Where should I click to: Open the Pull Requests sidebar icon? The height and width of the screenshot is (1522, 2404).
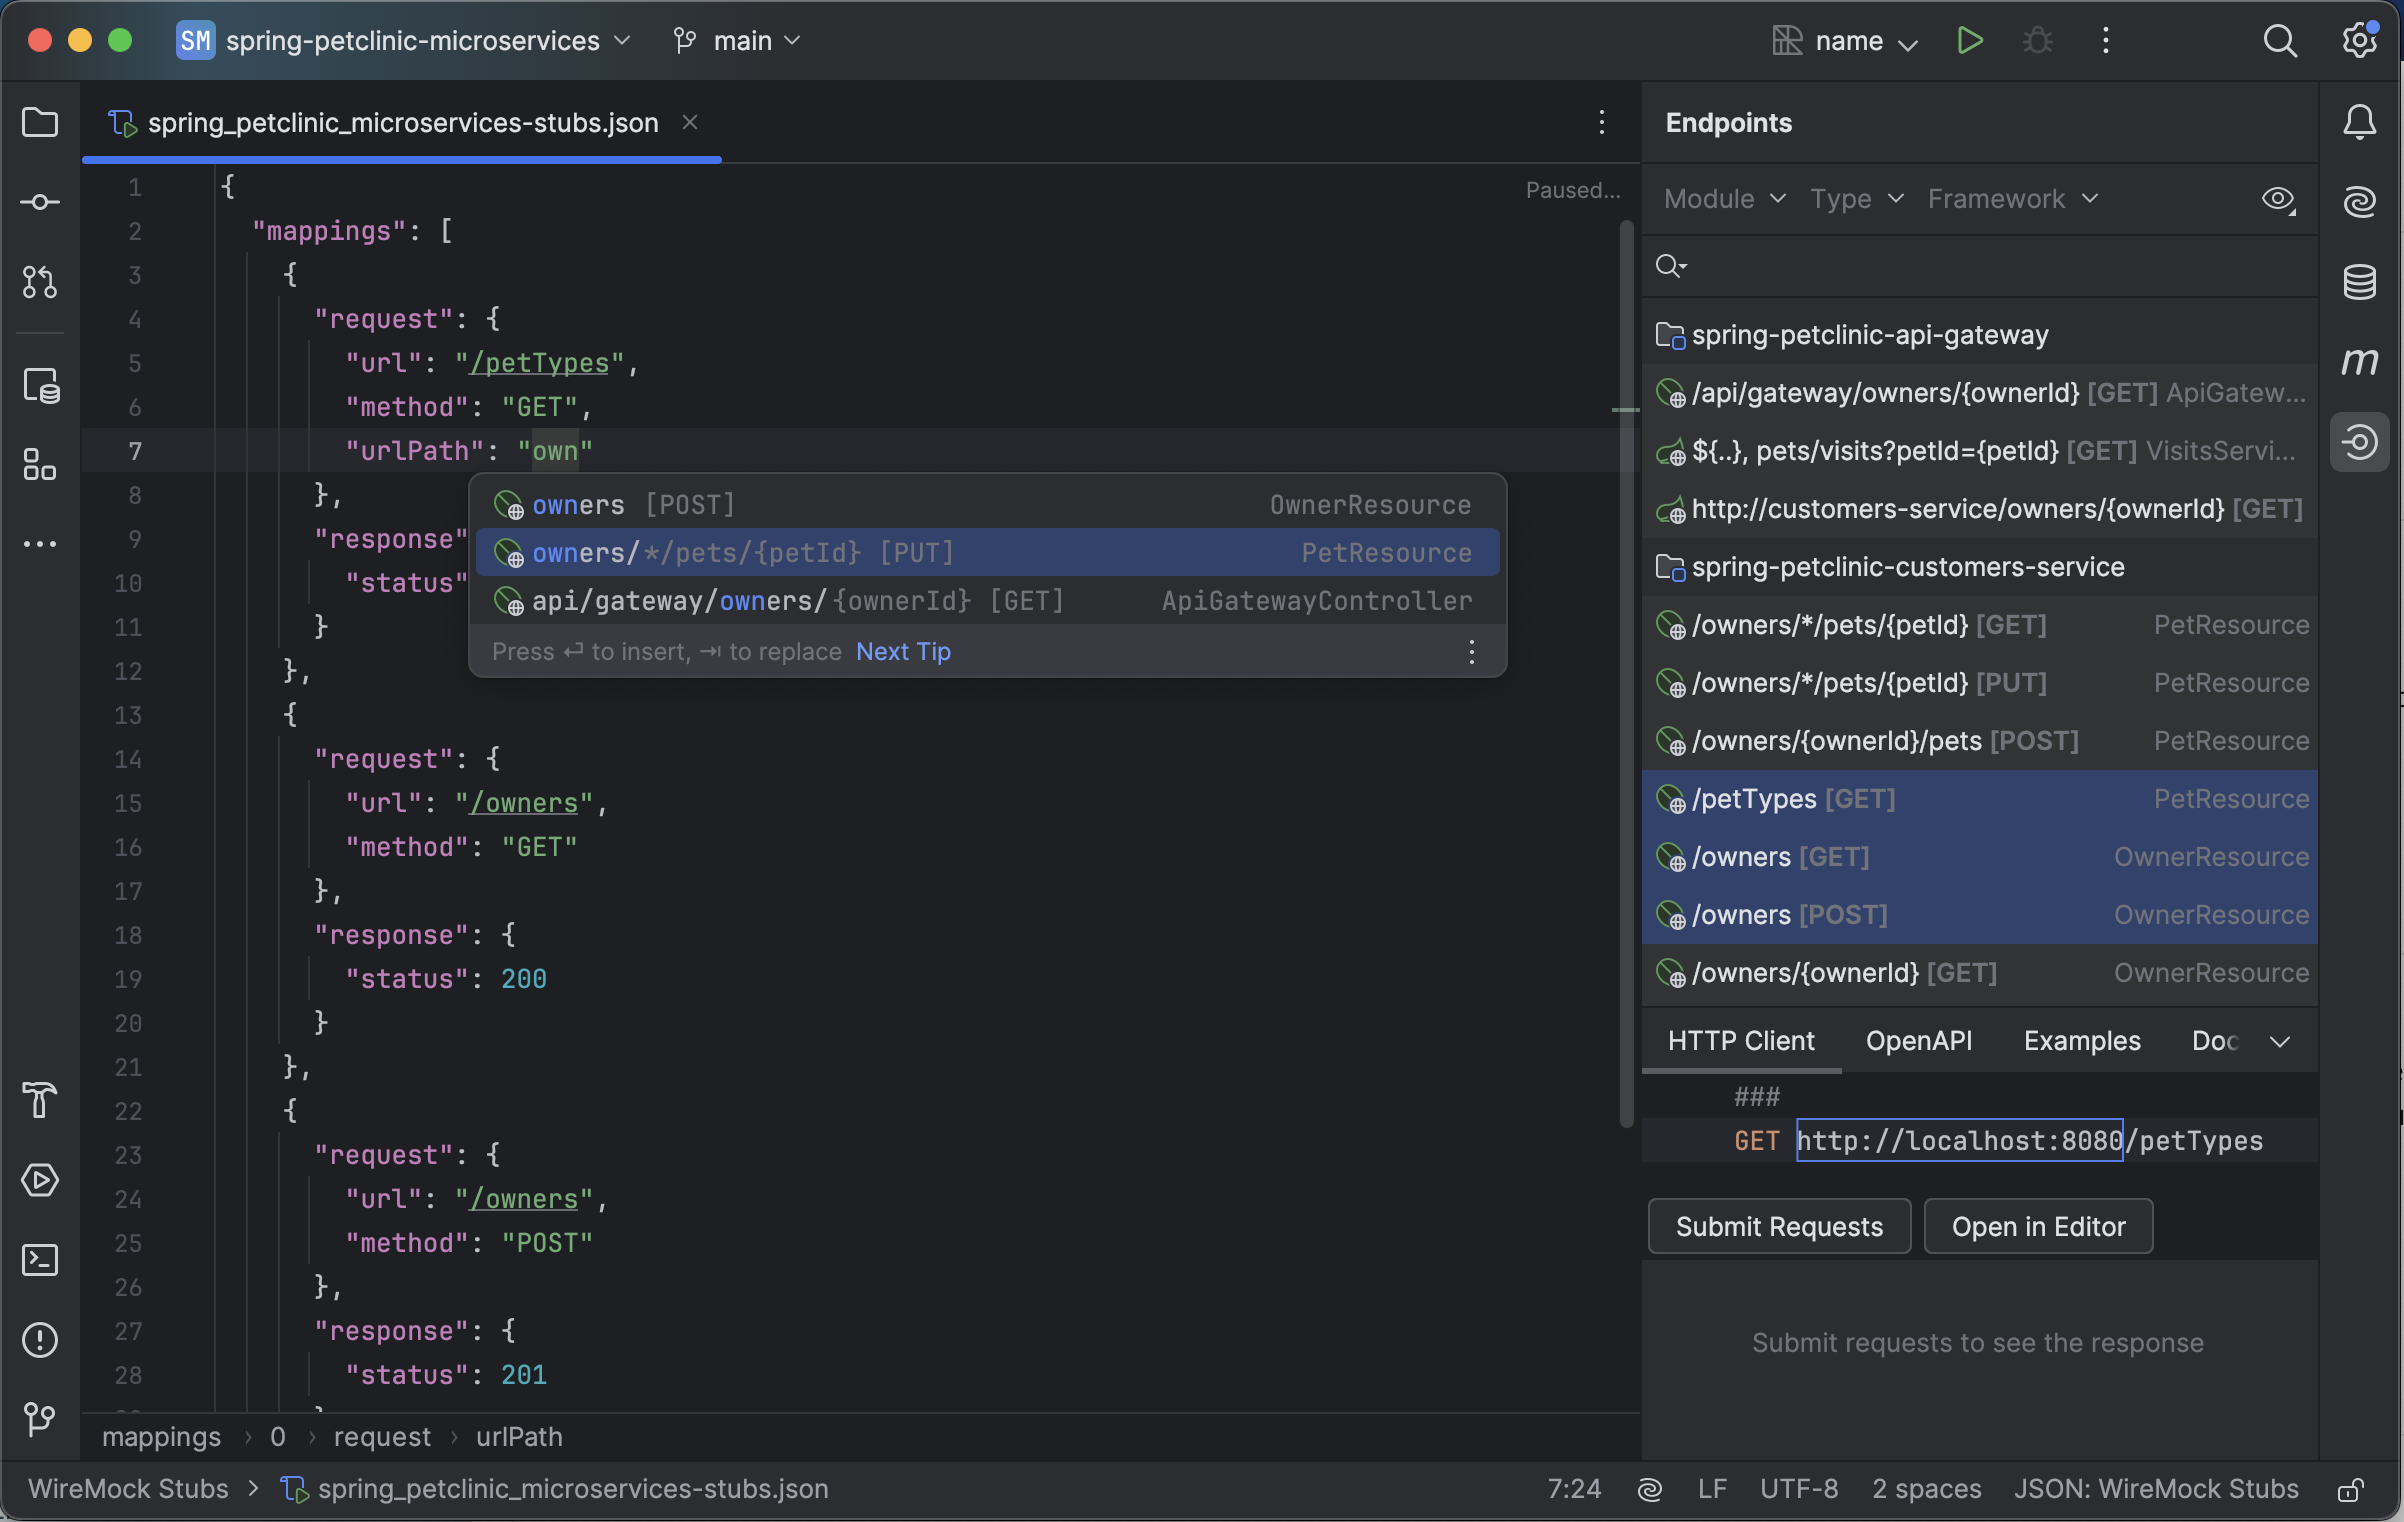point(40,282)
